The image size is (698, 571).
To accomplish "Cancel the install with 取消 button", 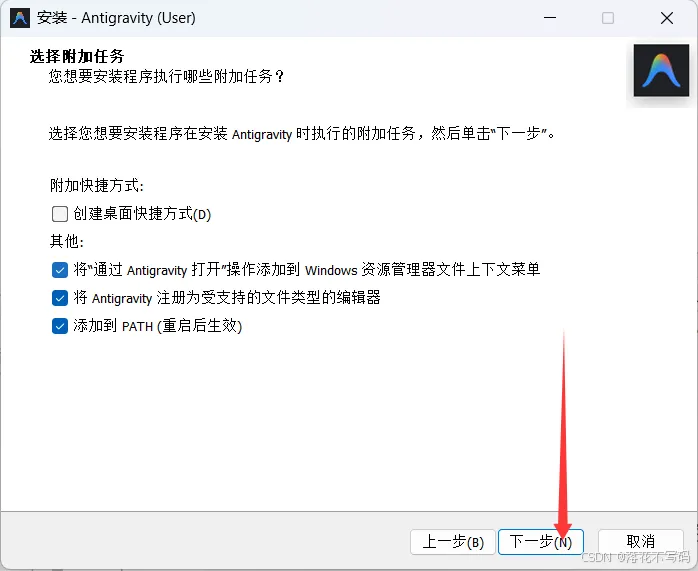I will 641,542.
